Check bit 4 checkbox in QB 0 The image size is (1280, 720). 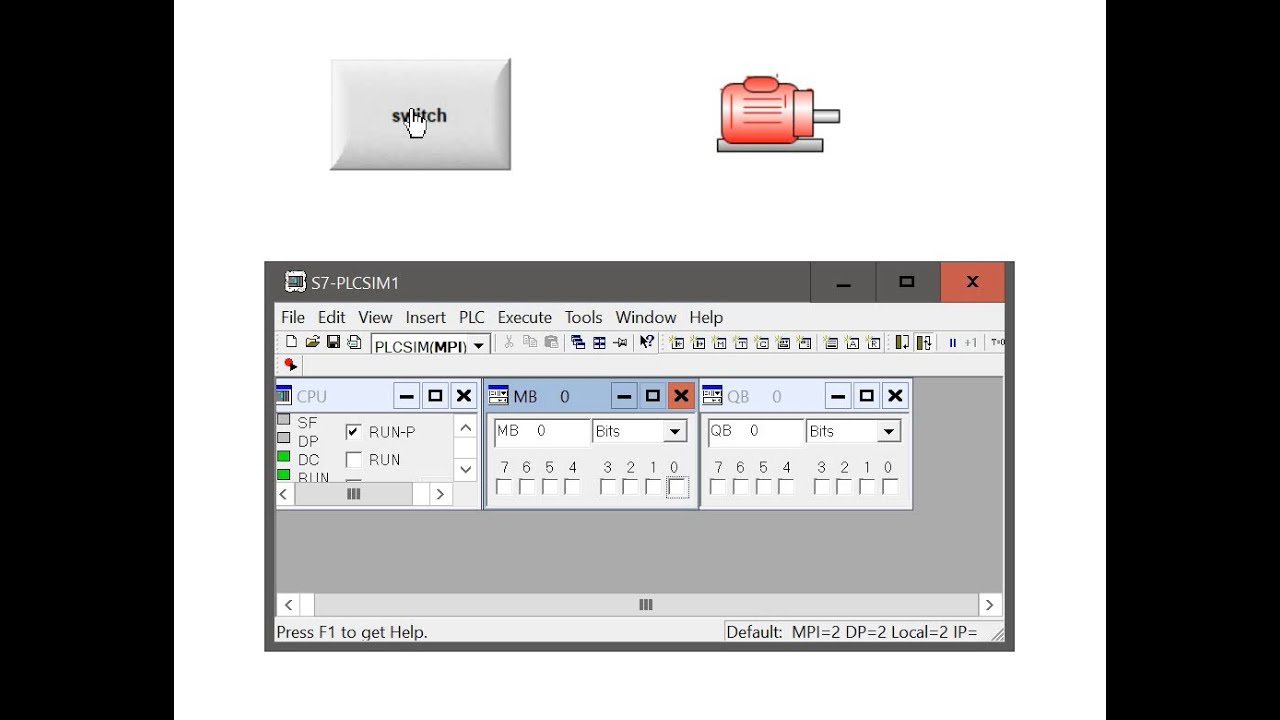pyautogui.click(x=786, y=487)
